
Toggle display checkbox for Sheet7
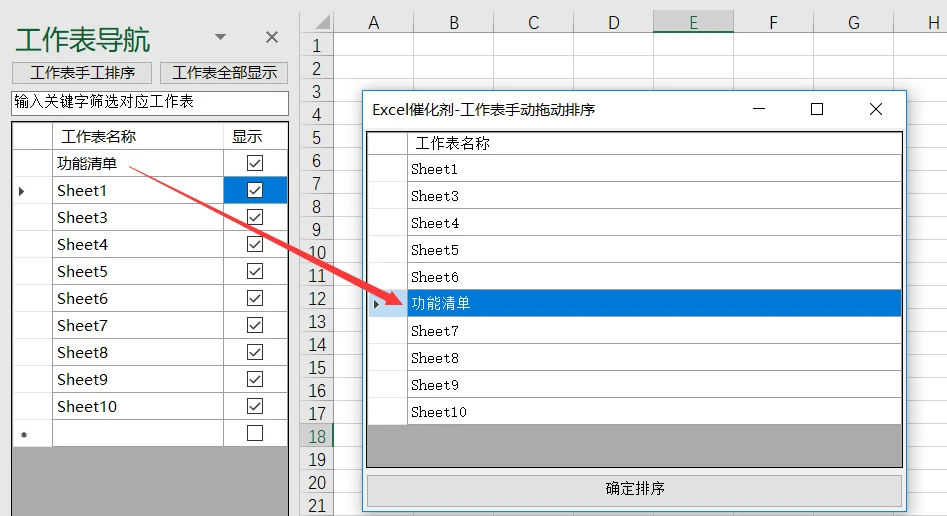(255, 325)
